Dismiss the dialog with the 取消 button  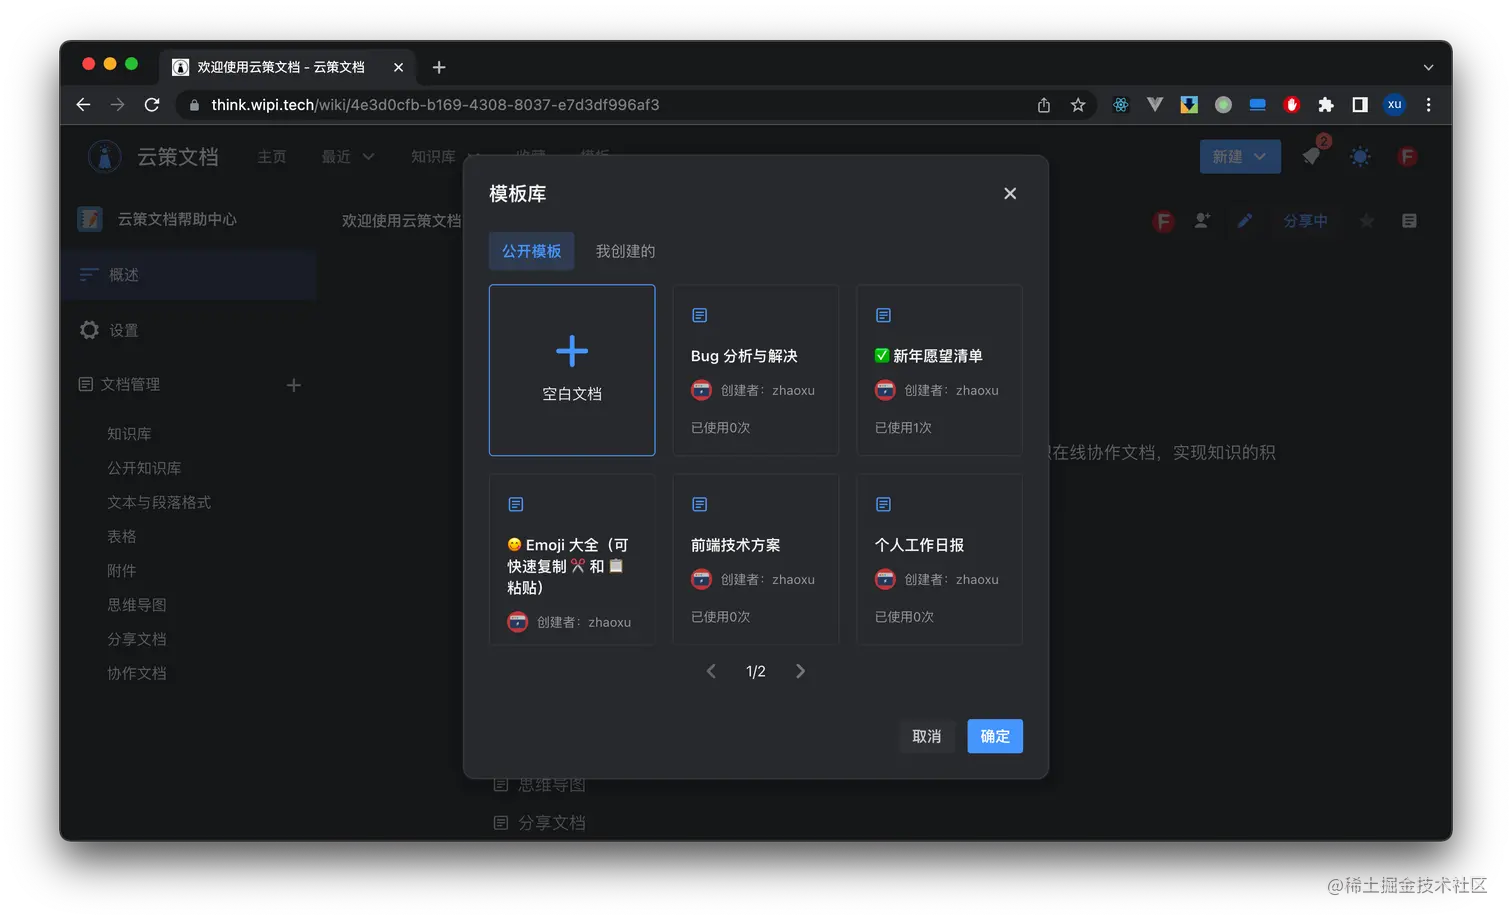tap(926, 736)
